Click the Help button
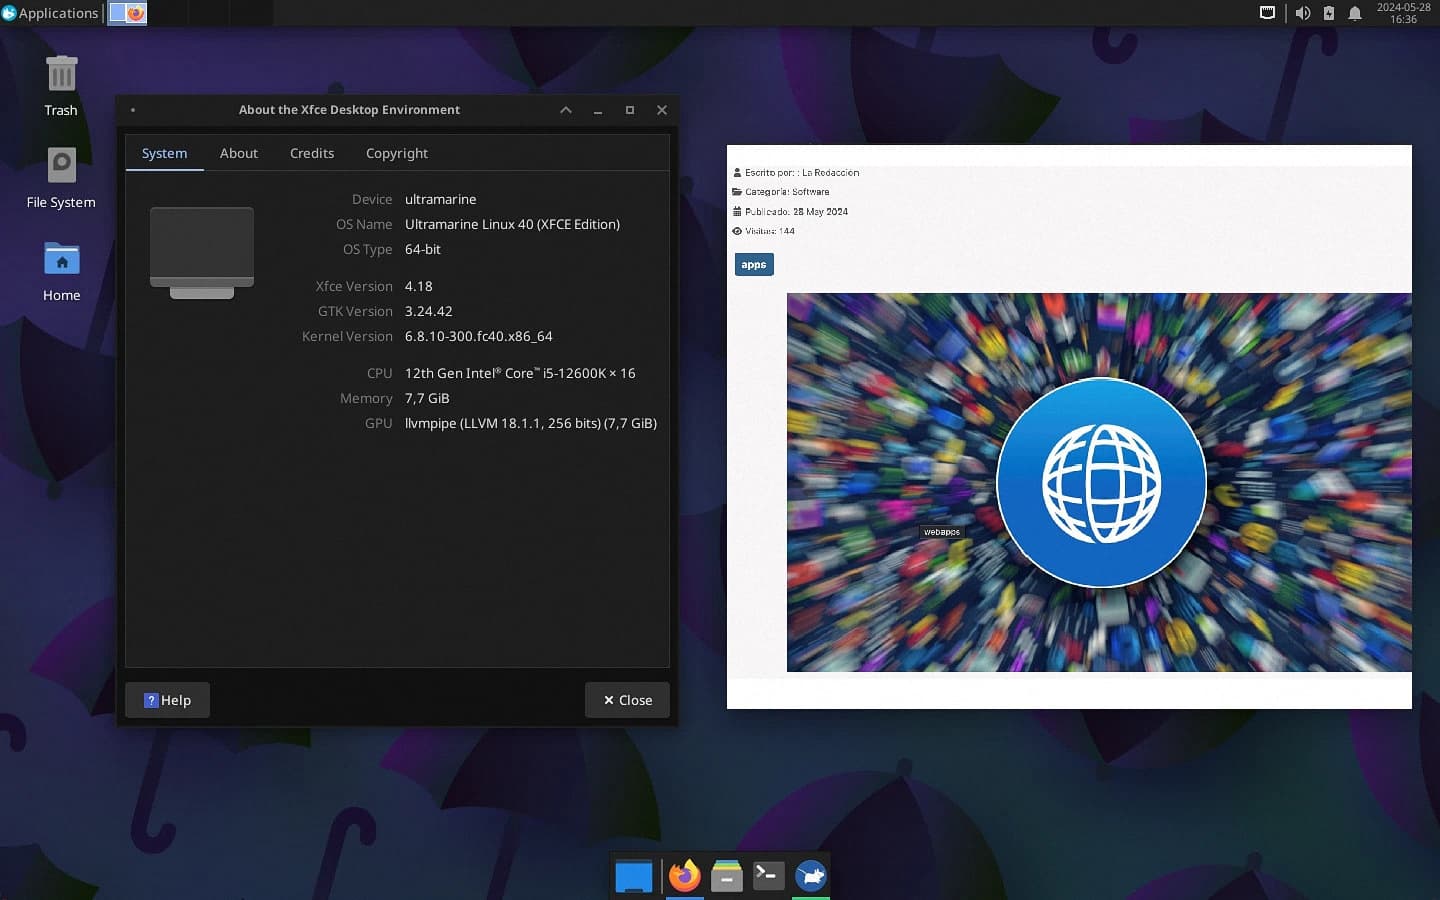The image size is (1440, 900). point(167,700)
